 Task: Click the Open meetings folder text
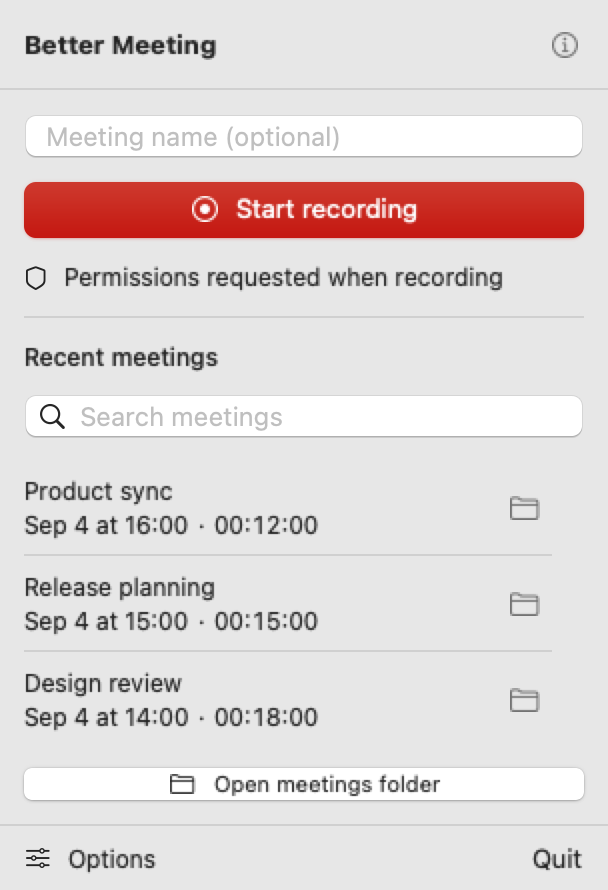[327, 784]
